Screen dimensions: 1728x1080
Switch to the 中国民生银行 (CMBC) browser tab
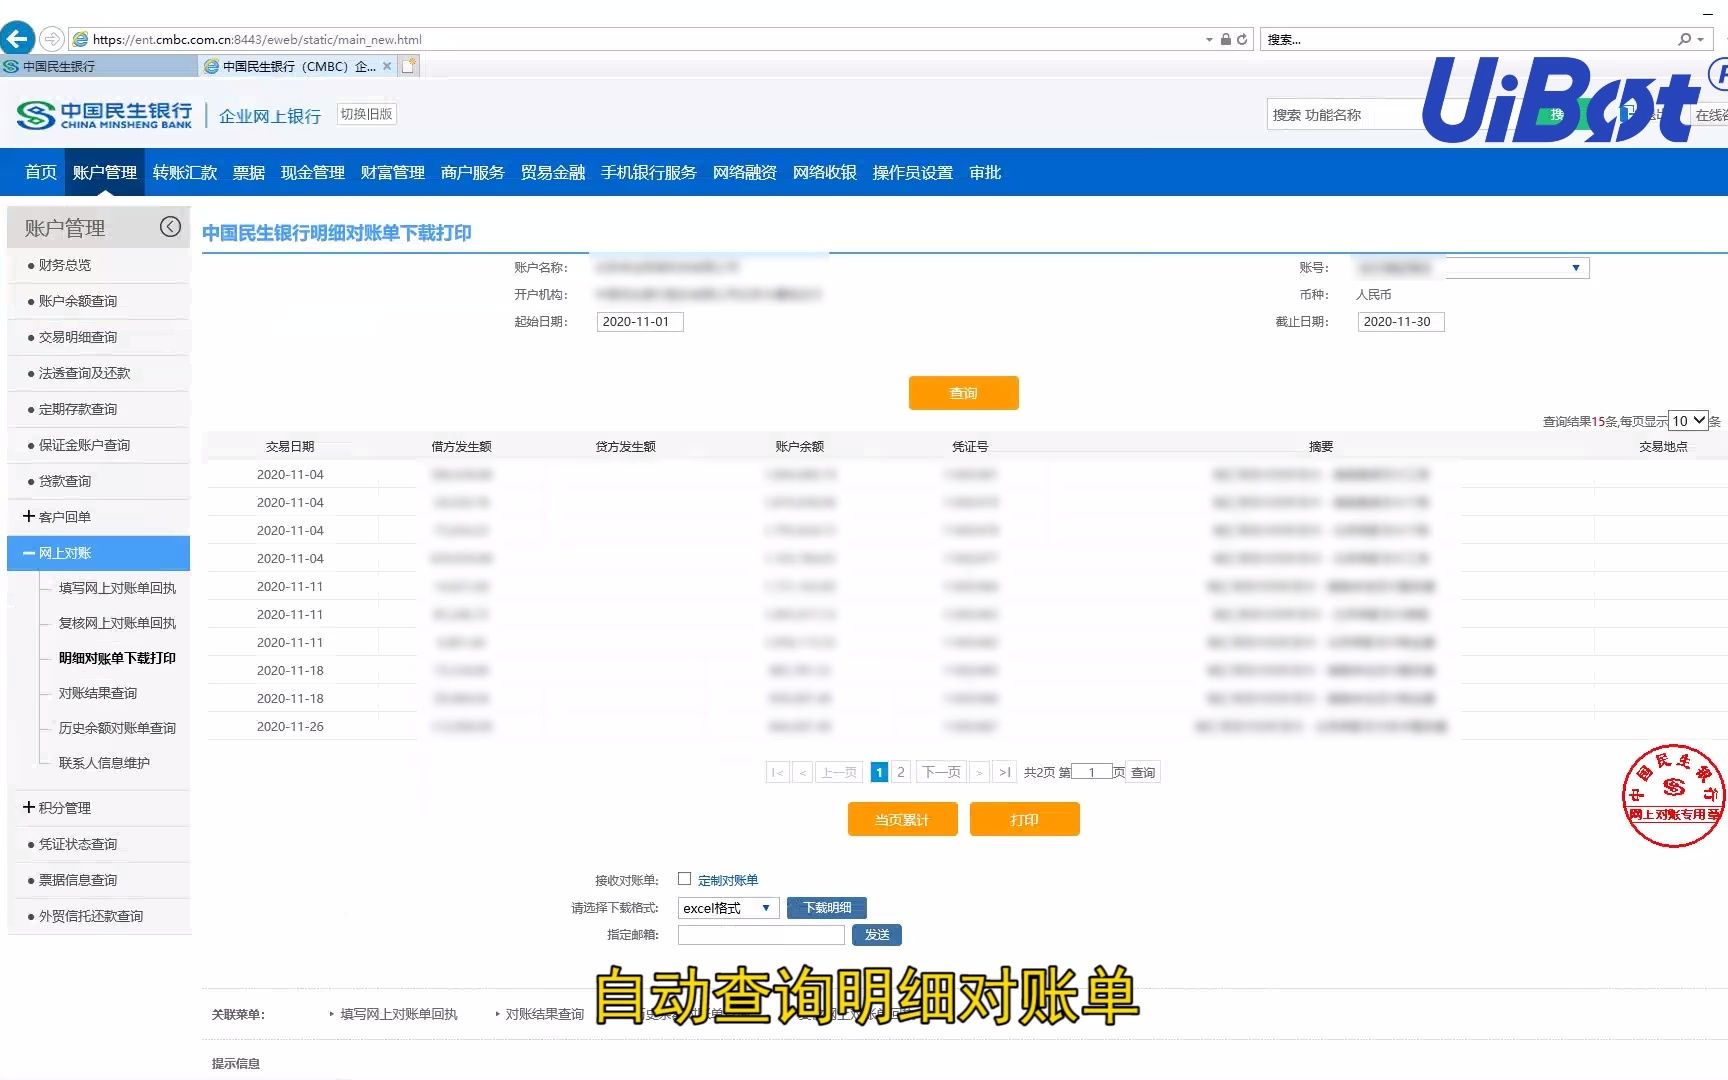tap(290, 65)
